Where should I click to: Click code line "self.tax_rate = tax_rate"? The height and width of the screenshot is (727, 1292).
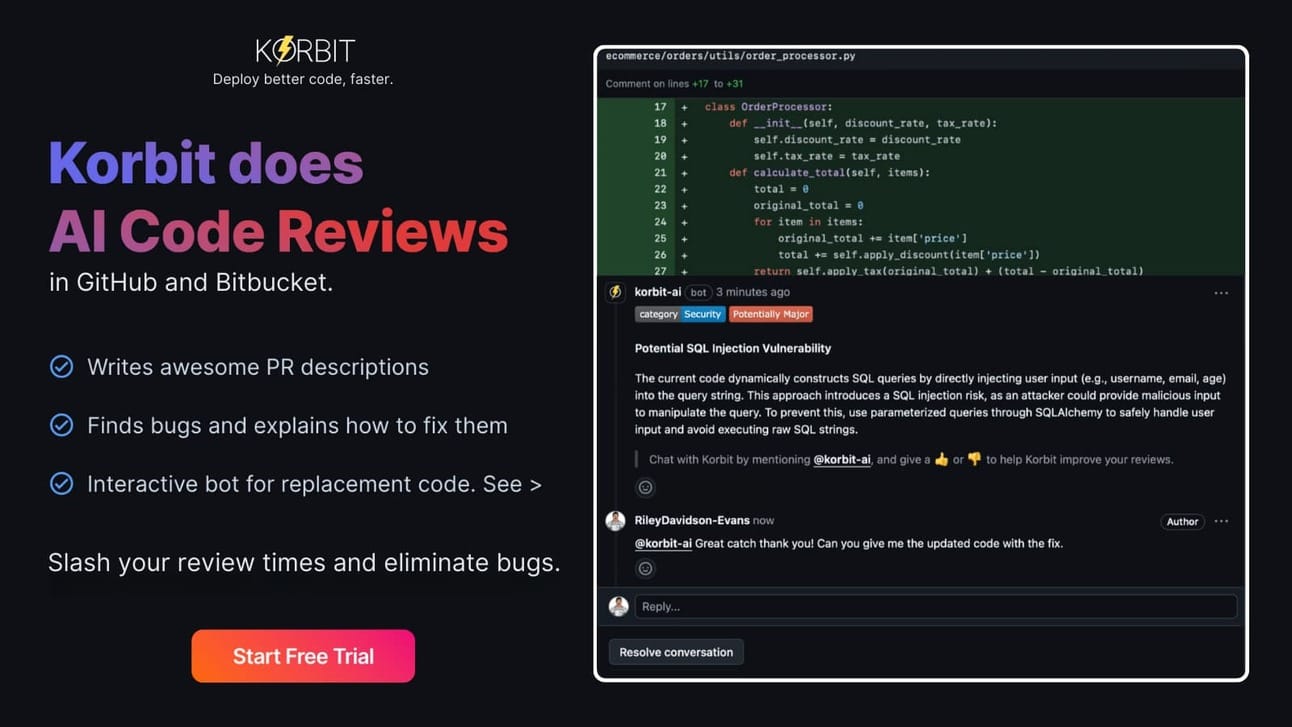827,156
